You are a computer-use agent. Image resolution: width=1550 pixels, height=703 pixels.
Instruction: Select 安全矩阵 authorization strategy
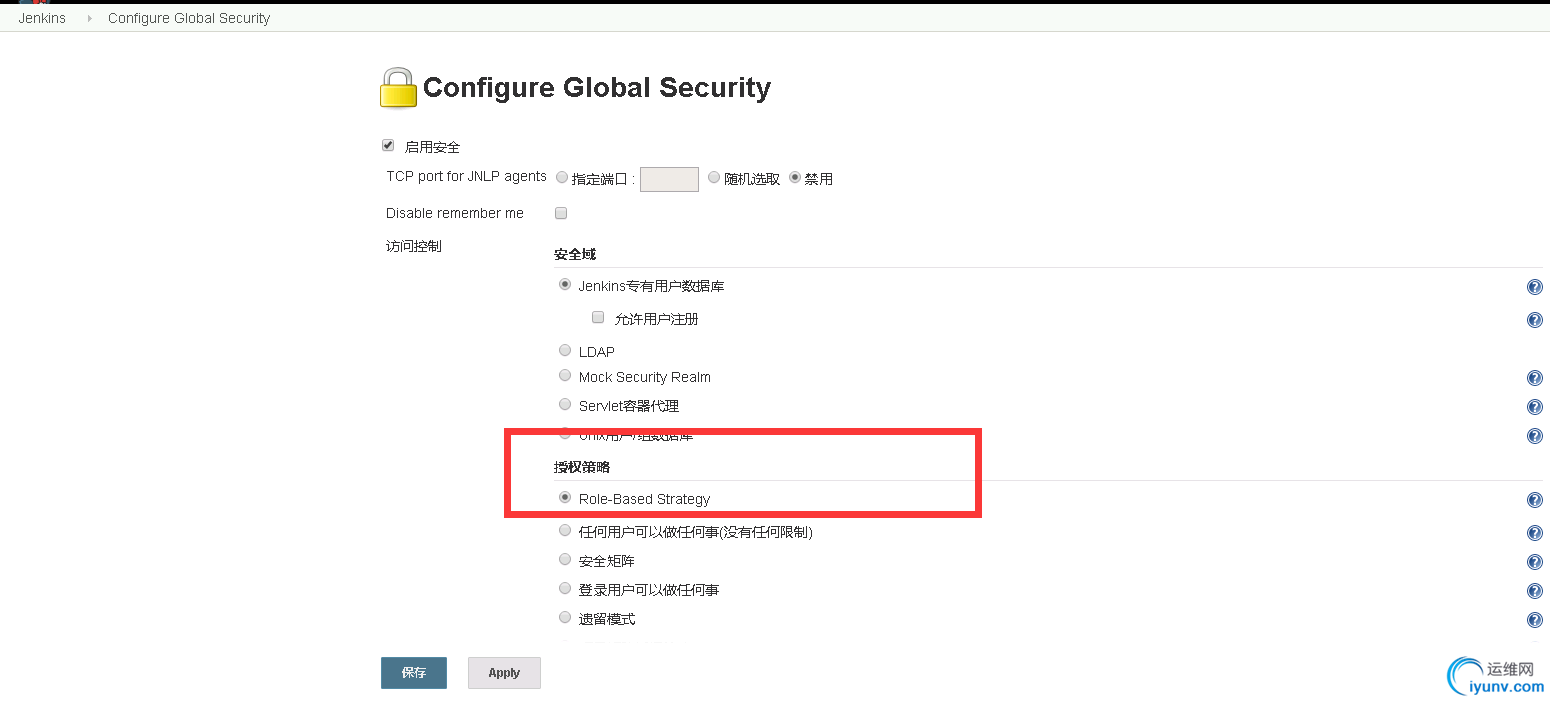tap(565, 559)
